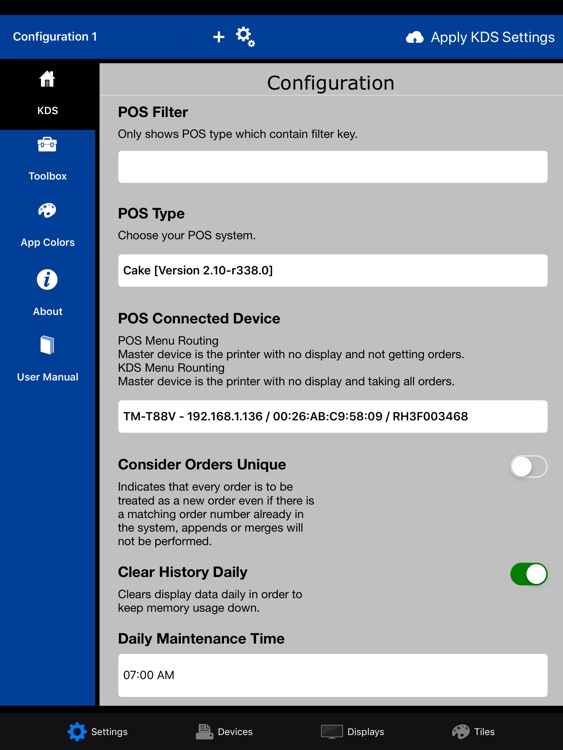Open the Toolbox icon in sidebar
The image size is (563, 750).
pyautogui.click(x=47, y=144)
